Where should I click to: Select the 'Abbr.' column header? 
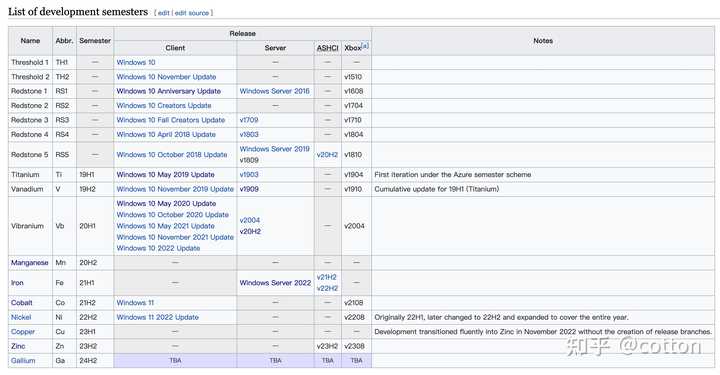point(64,40)
